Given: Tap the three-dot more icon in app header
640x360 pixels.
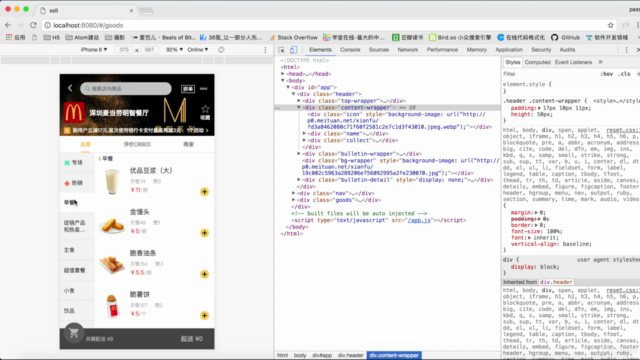Looking at the screenshot, I should tap(203, 89).
